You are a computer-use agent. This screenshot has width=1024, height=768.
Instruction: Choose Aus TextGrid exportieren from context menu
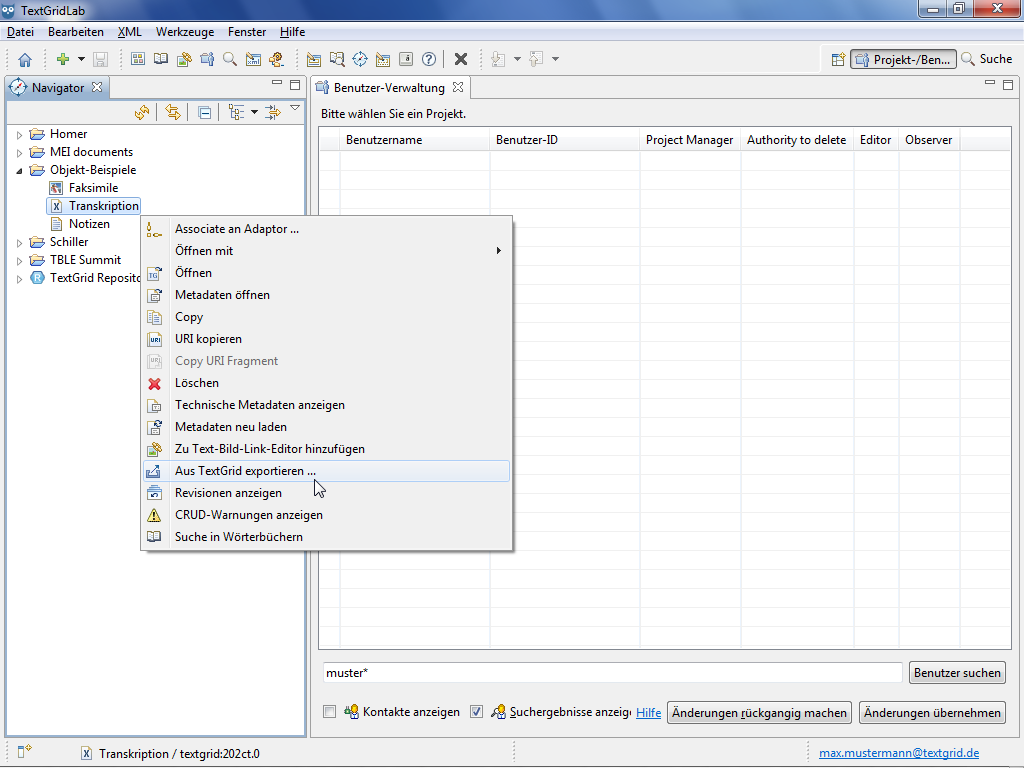245,471
